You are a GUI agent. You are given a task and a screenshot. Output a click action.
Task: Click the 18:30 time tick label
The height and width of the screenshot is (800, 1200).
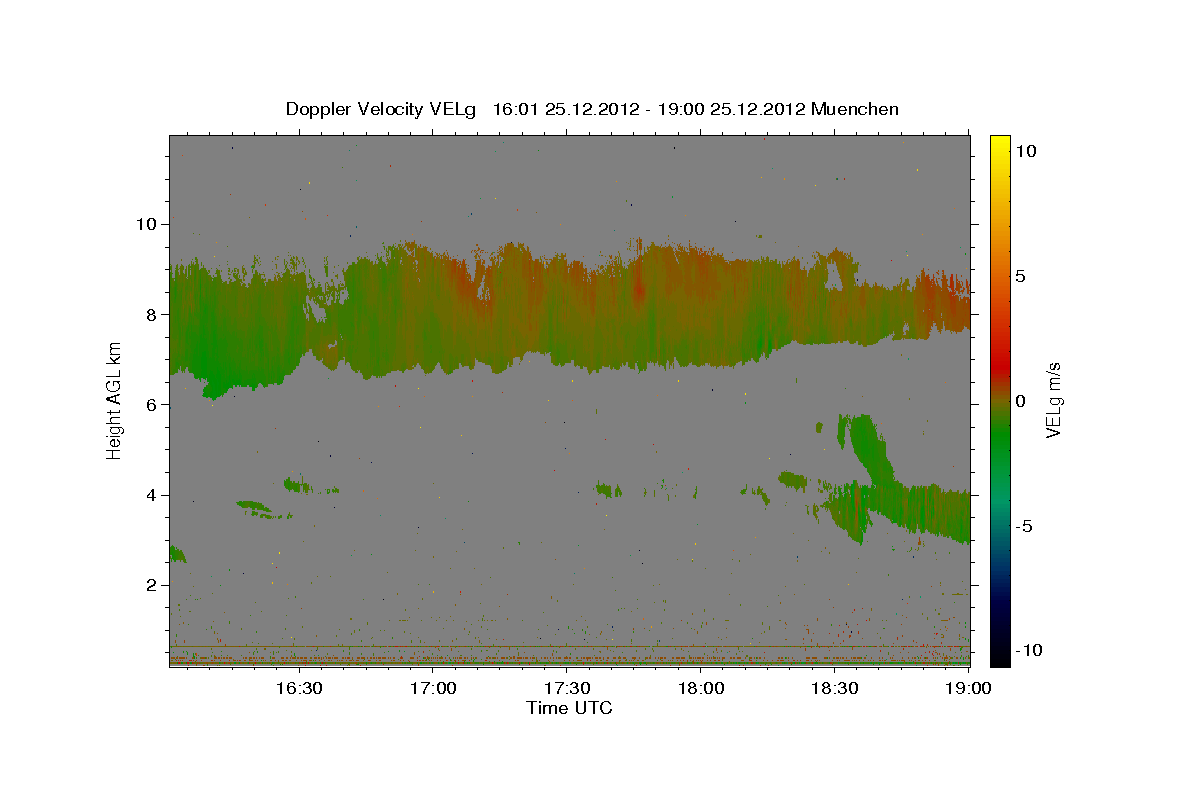(x=835, y=688)
